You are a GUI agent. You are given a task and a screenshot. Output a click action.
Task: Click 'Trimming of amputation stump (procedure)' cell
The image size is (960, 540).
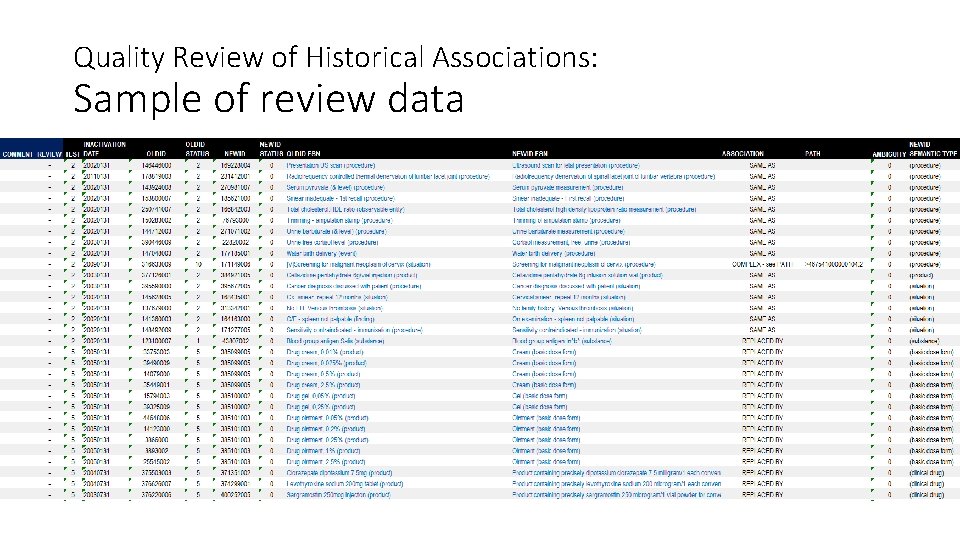click(x=566, y=220)
